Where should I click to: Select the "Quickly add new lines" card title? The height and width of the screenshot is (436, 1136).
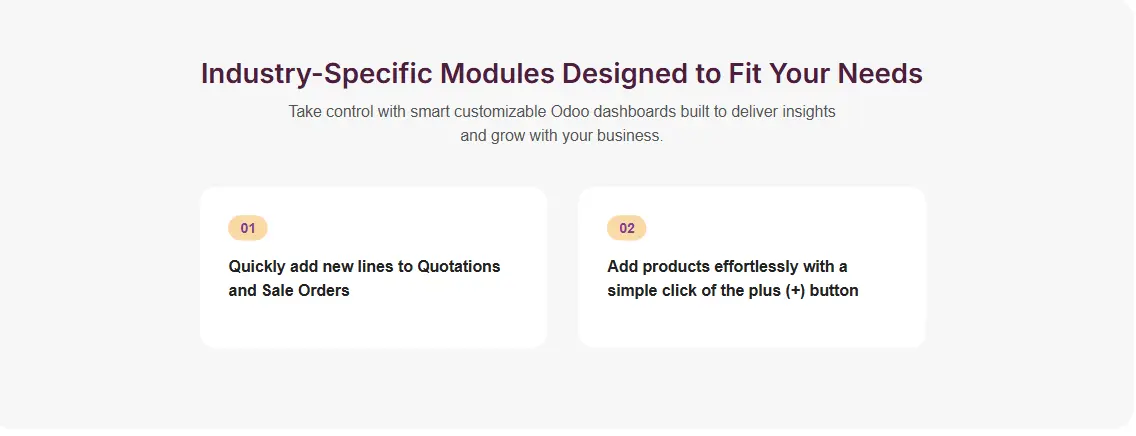364,278
